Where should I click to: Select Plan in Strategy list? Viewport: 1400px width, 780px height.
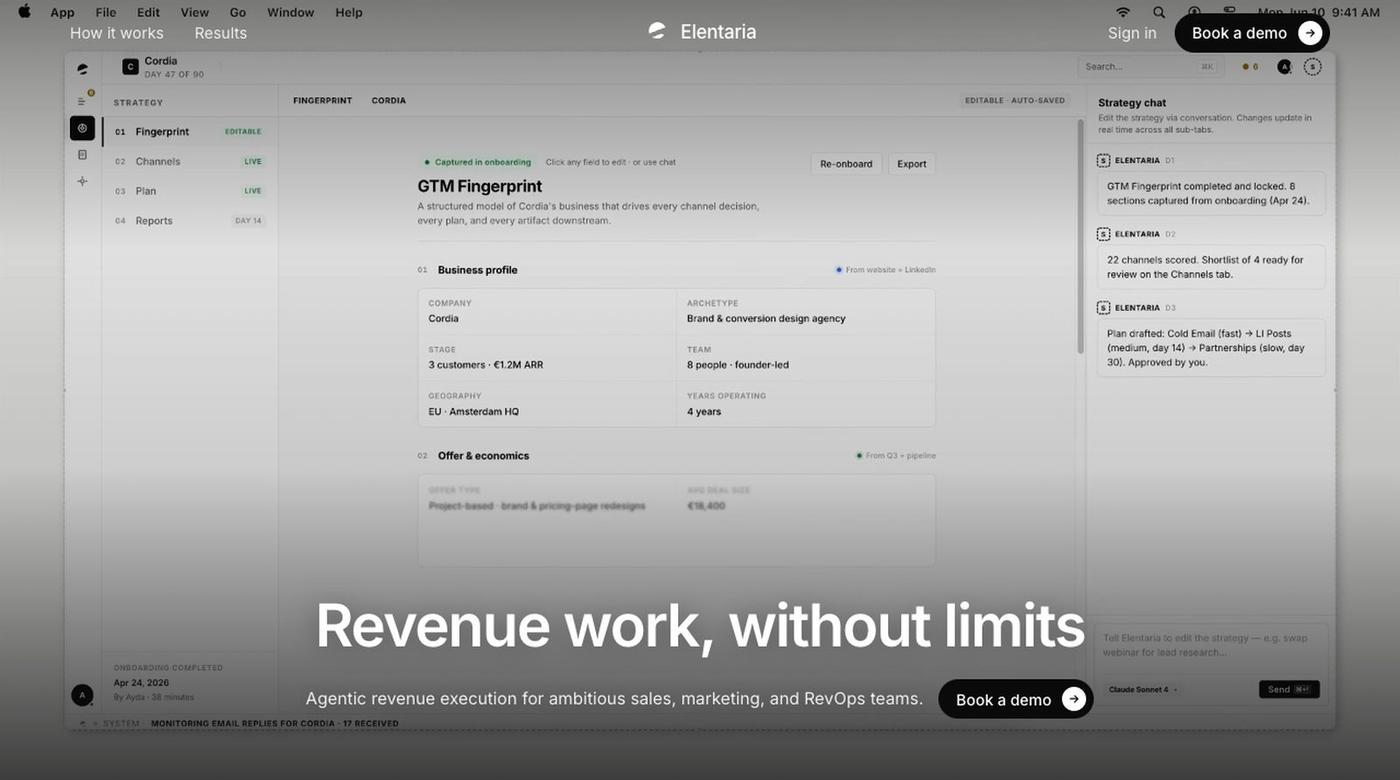click(x=189, y=191)
